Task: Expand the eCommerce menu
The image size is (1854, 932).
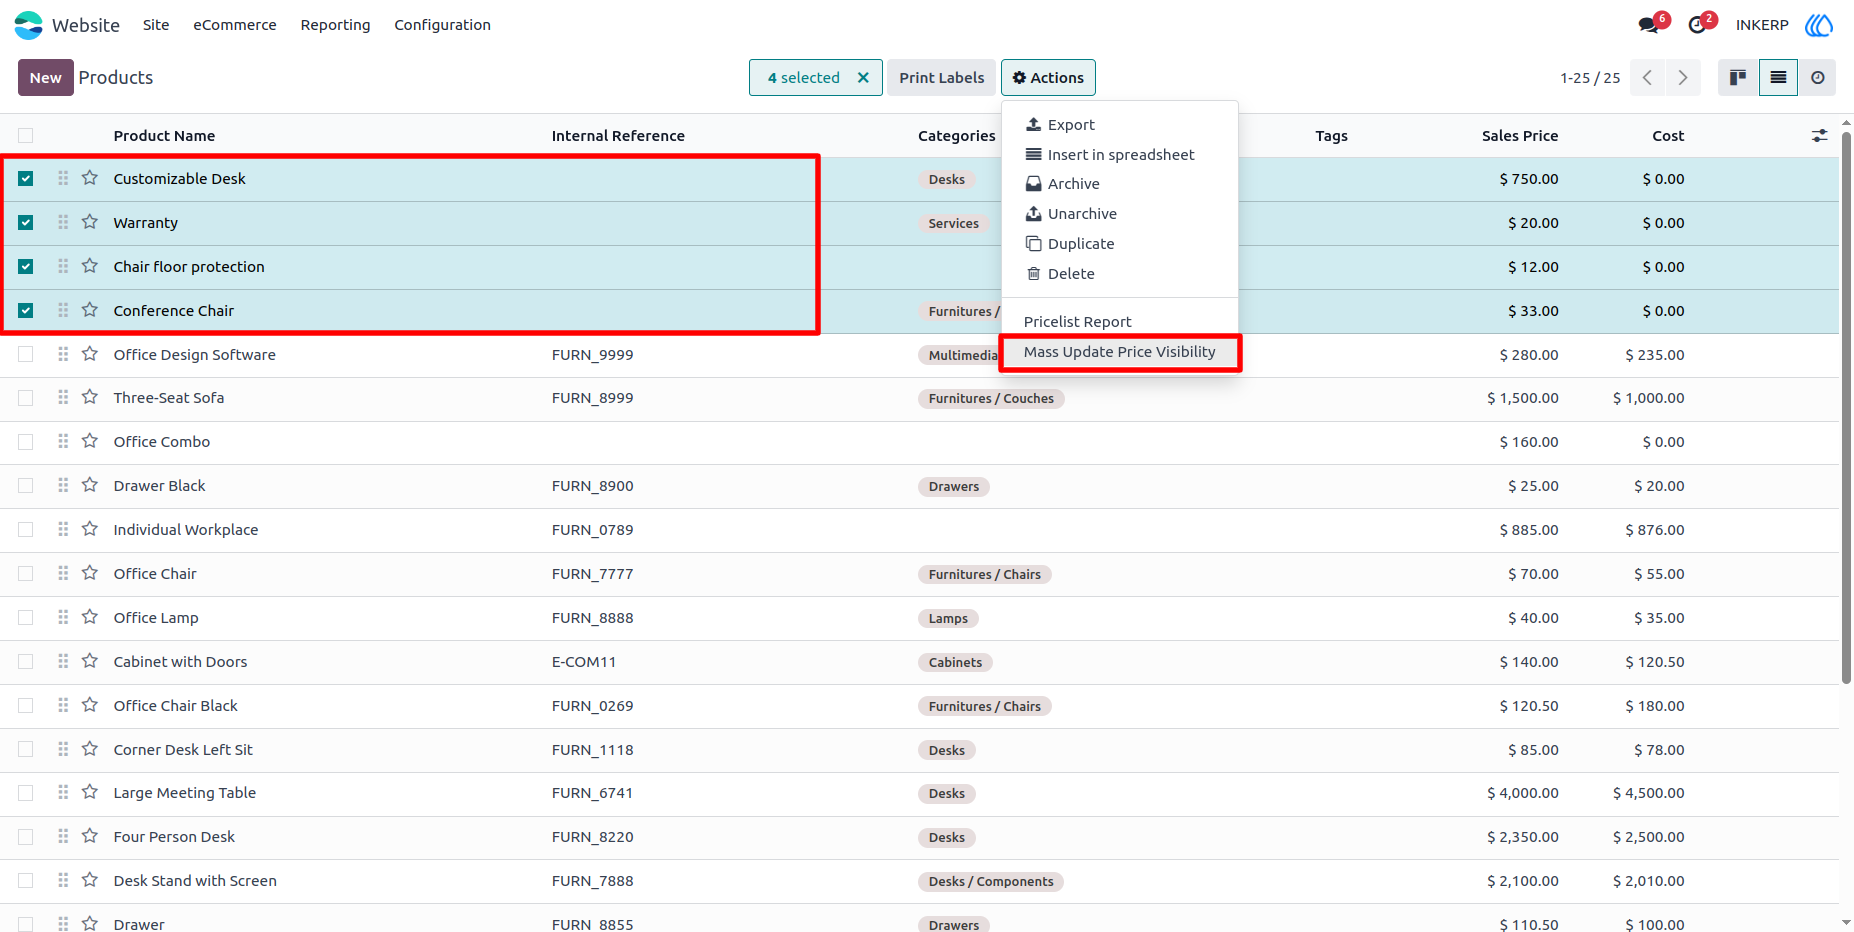Action: [235, 25]
